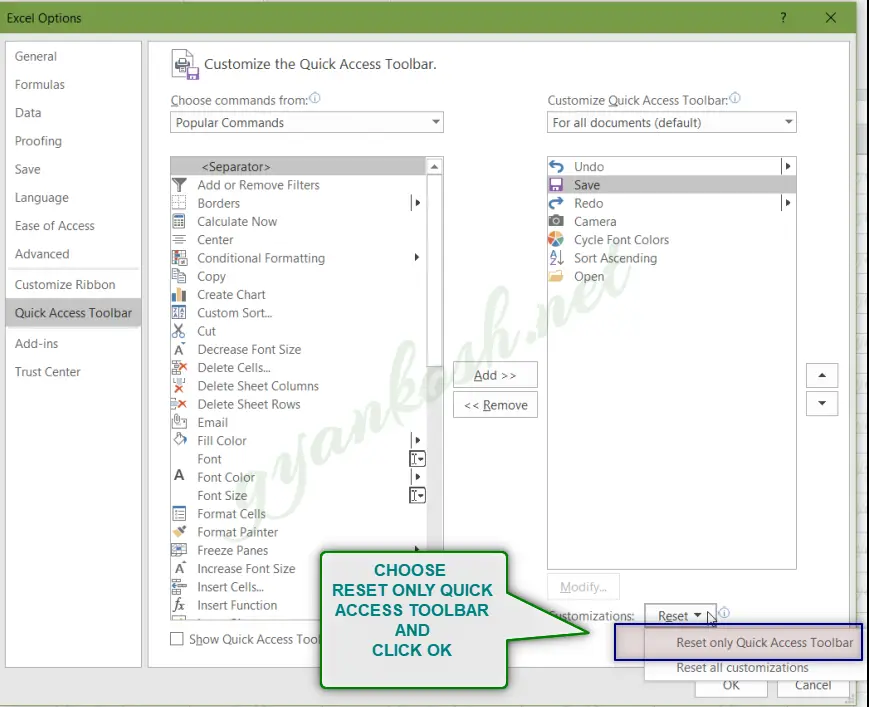869x707 pixels.
Task: Click the Copy command icon
Action: pos(179,276)
